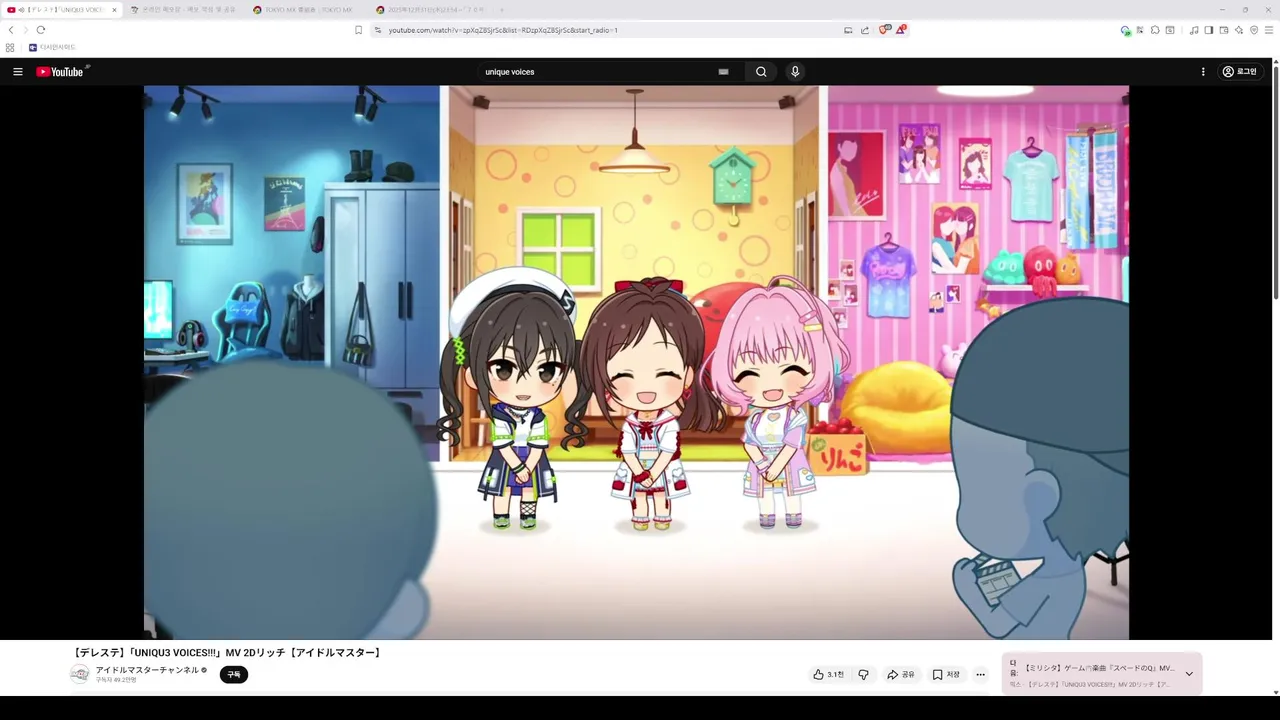This screenshot has height=720, width=1280.
Task: Open the Brave wallet icon
Action: (x=1224, y=30)
